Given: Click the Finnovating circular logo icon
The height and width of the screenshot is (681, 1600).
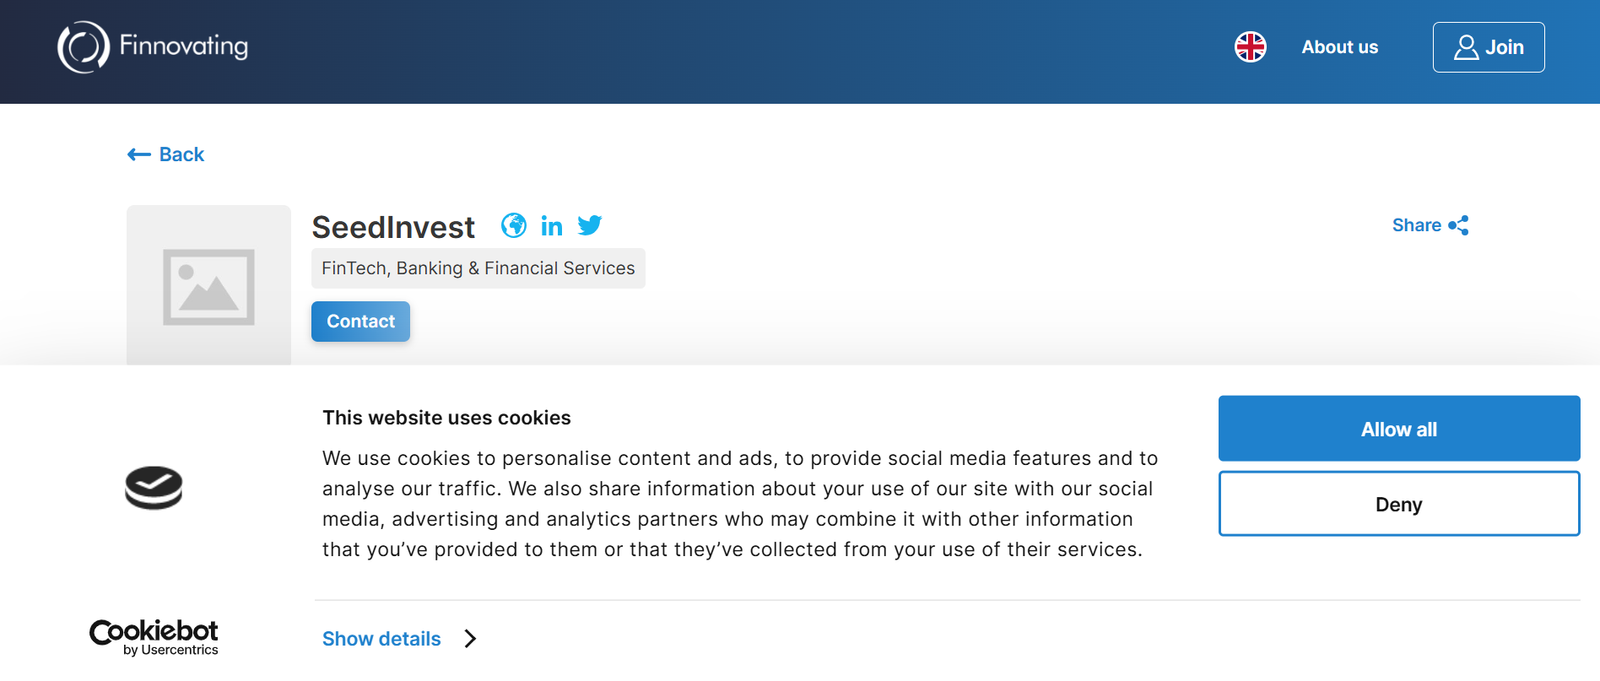Looking at the screenshot, I should (x=83, y=47).
